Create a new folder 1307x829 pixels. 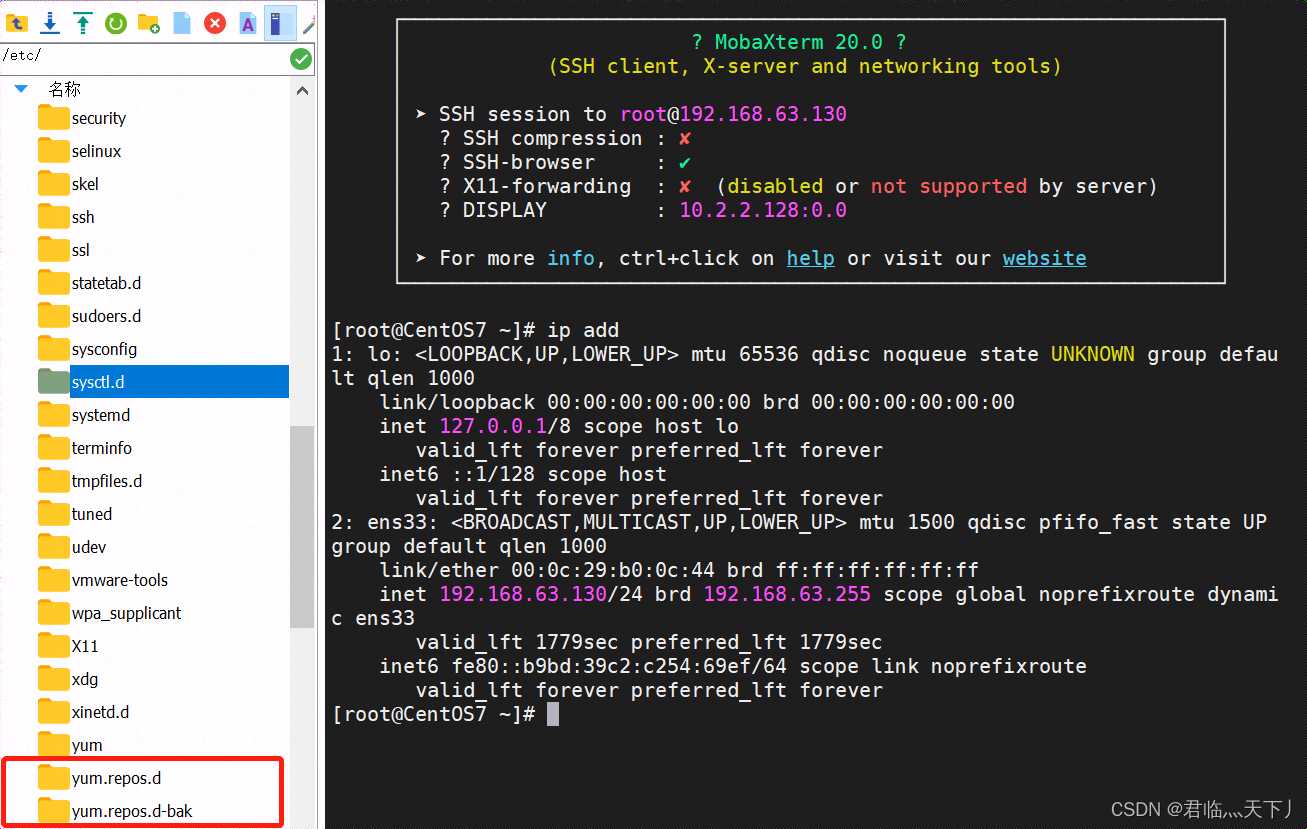(149, 22)
